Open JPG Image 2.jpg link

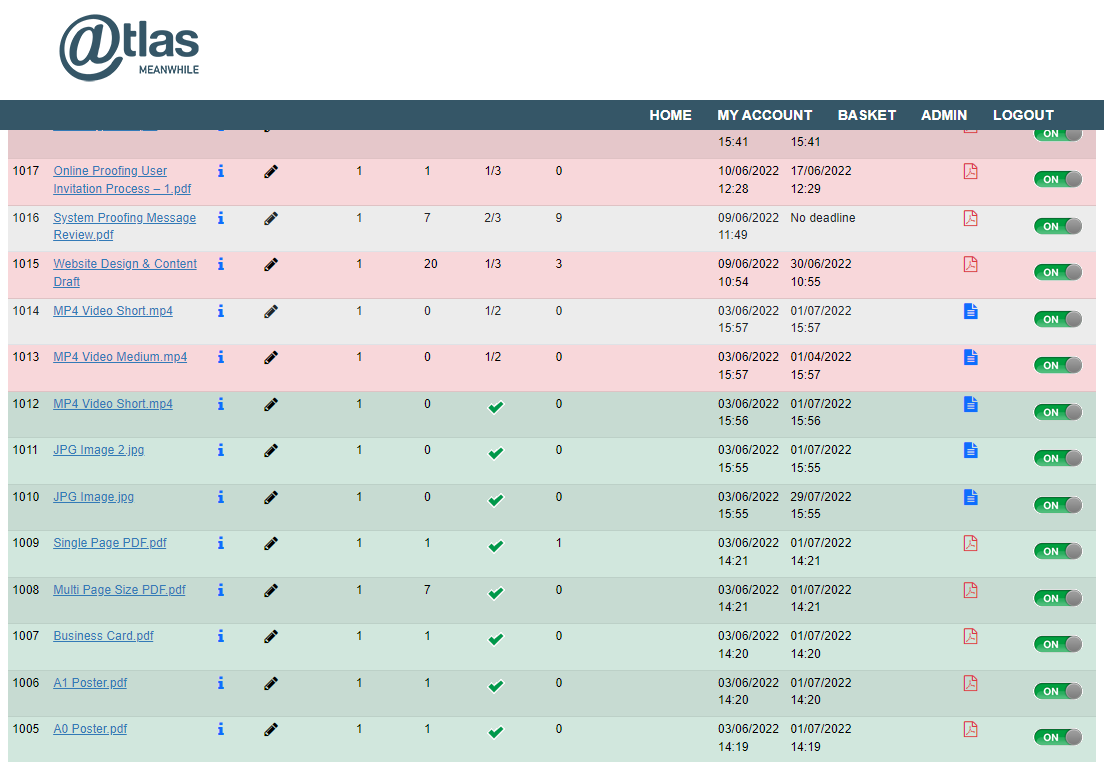(x=99, y=450)
